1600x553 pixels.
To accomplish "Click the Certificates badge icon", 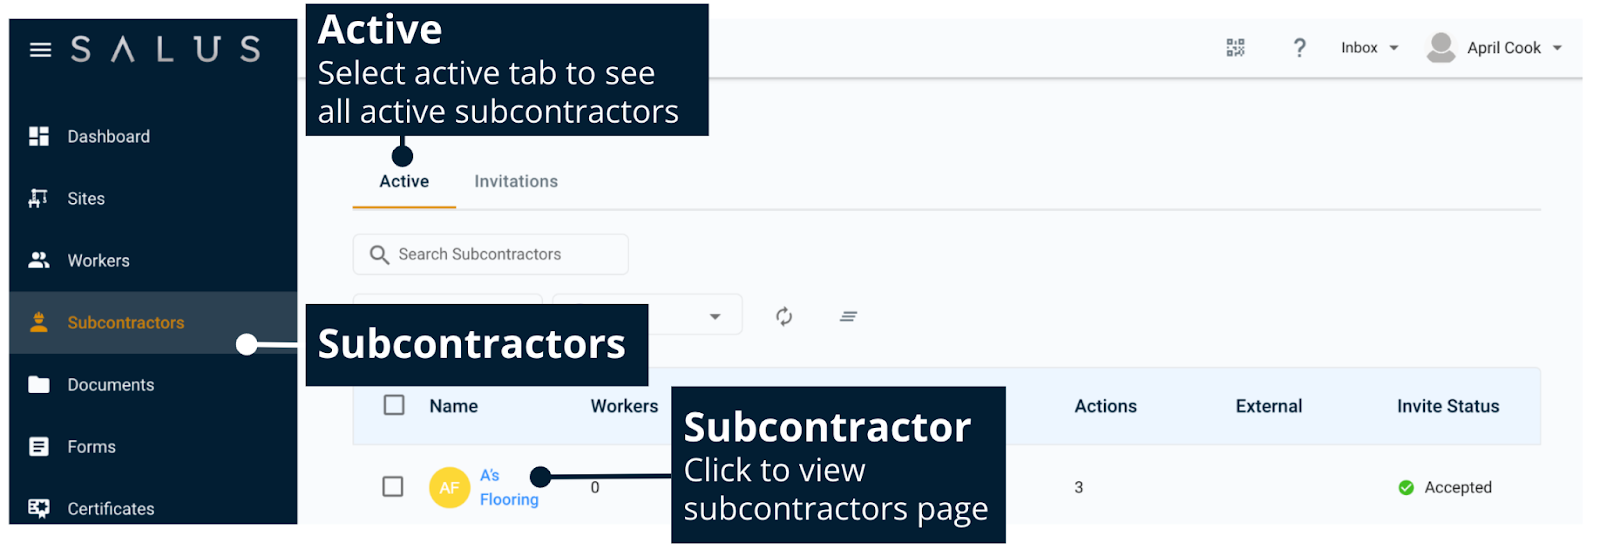I will click(39, 508).
